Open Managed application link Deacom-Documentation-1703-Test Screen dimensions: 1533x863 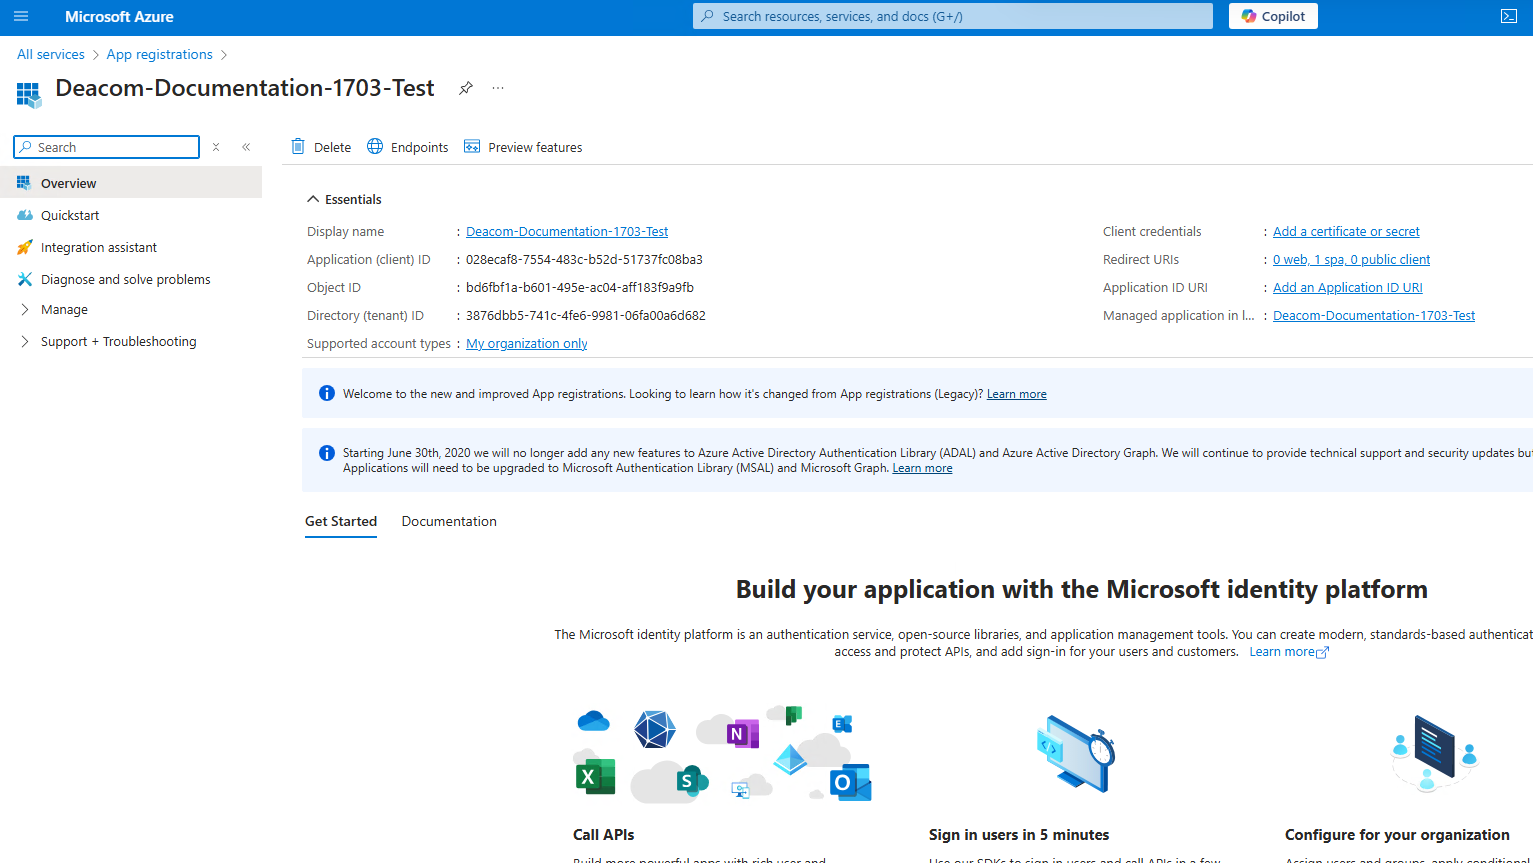coord(1374,315)
